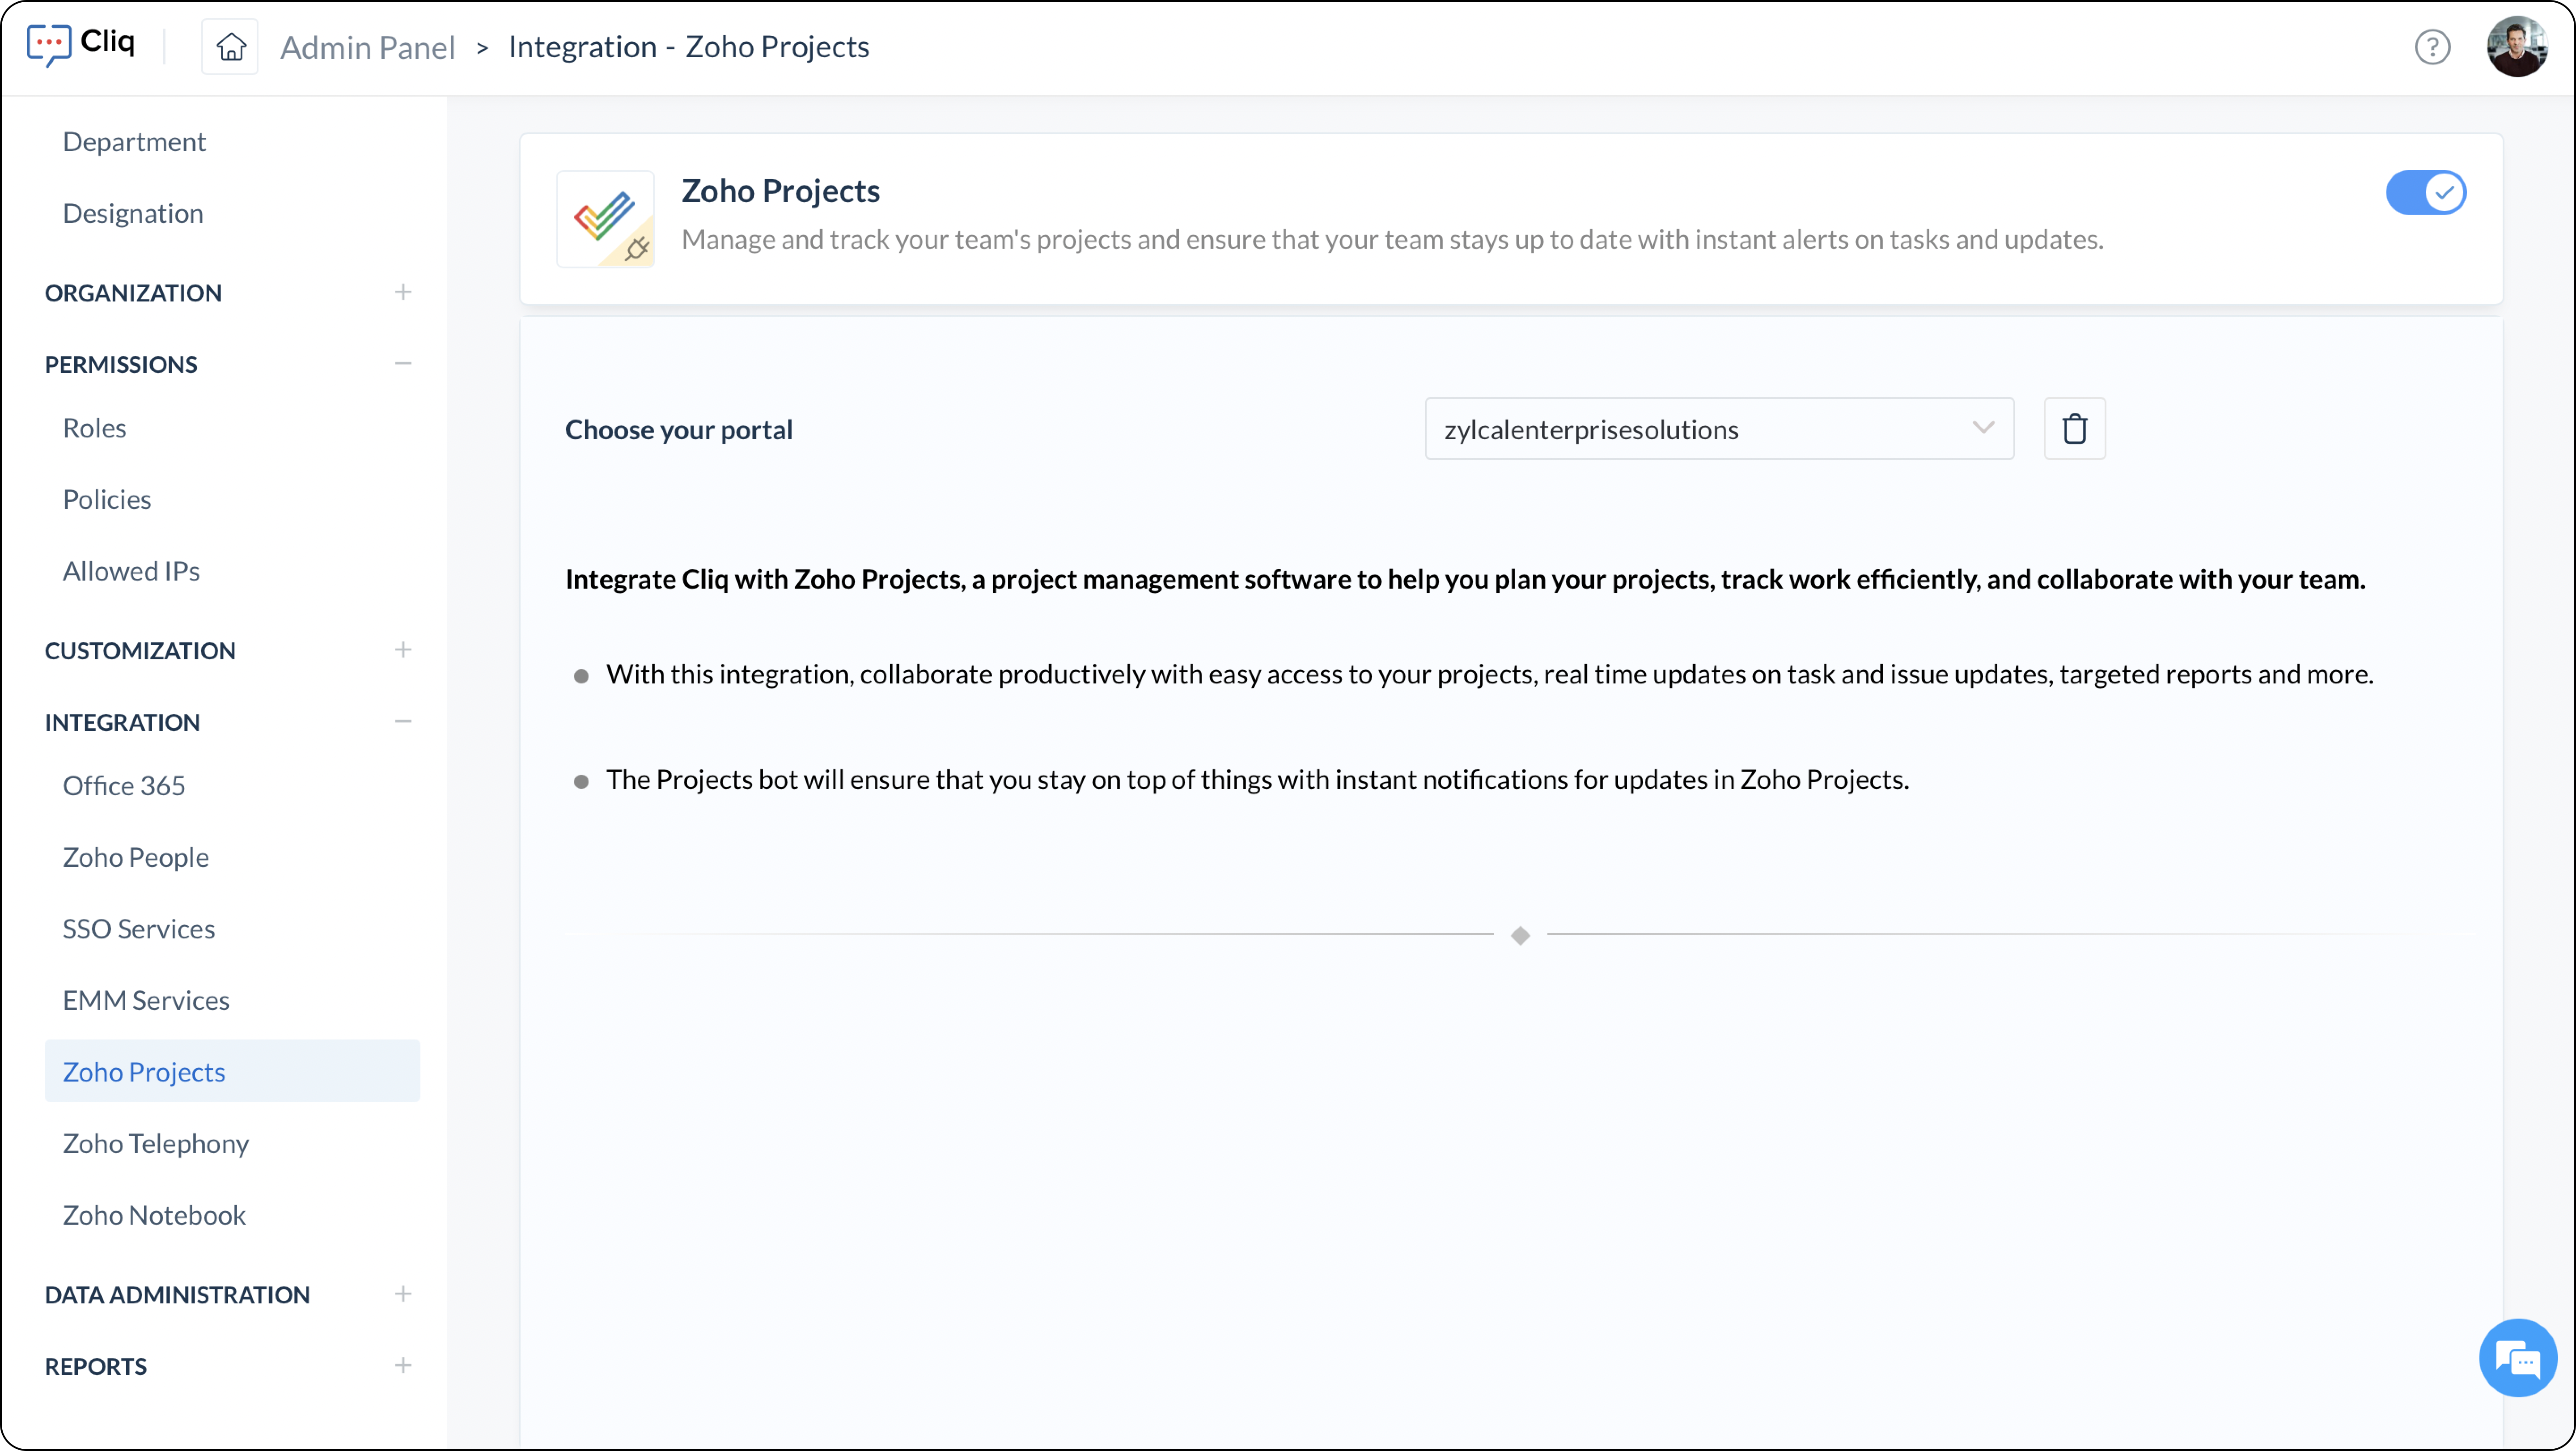Delete the selected portal with trash icon
Screen dimensions: 2576x1451
click(x=2074, y=429)
